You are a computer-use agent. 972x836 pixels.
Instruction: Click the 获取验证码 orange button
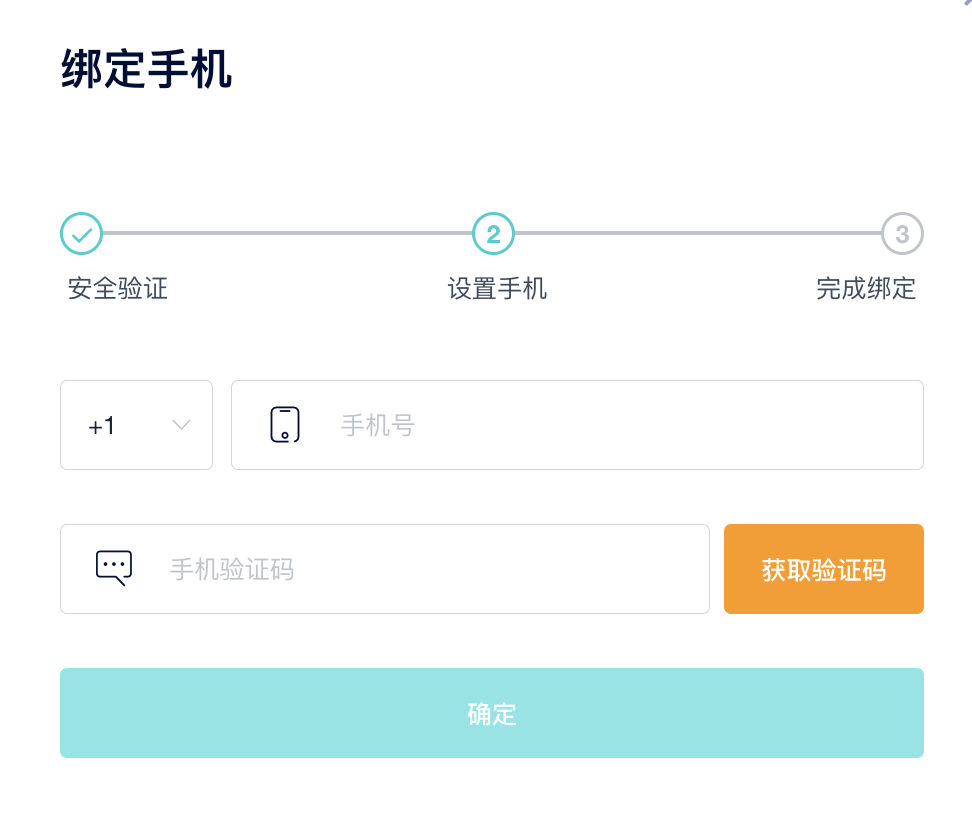[824, 569]
